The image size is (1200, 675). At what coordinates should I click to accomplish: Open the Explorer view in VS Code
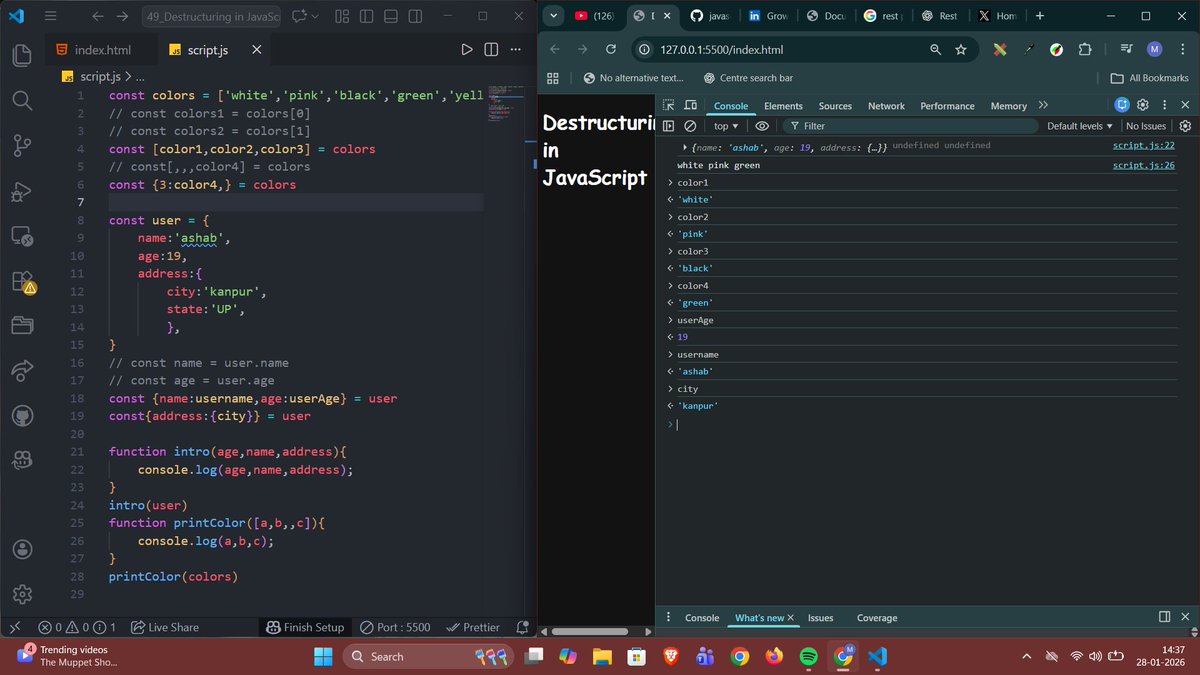click(22, 54)
